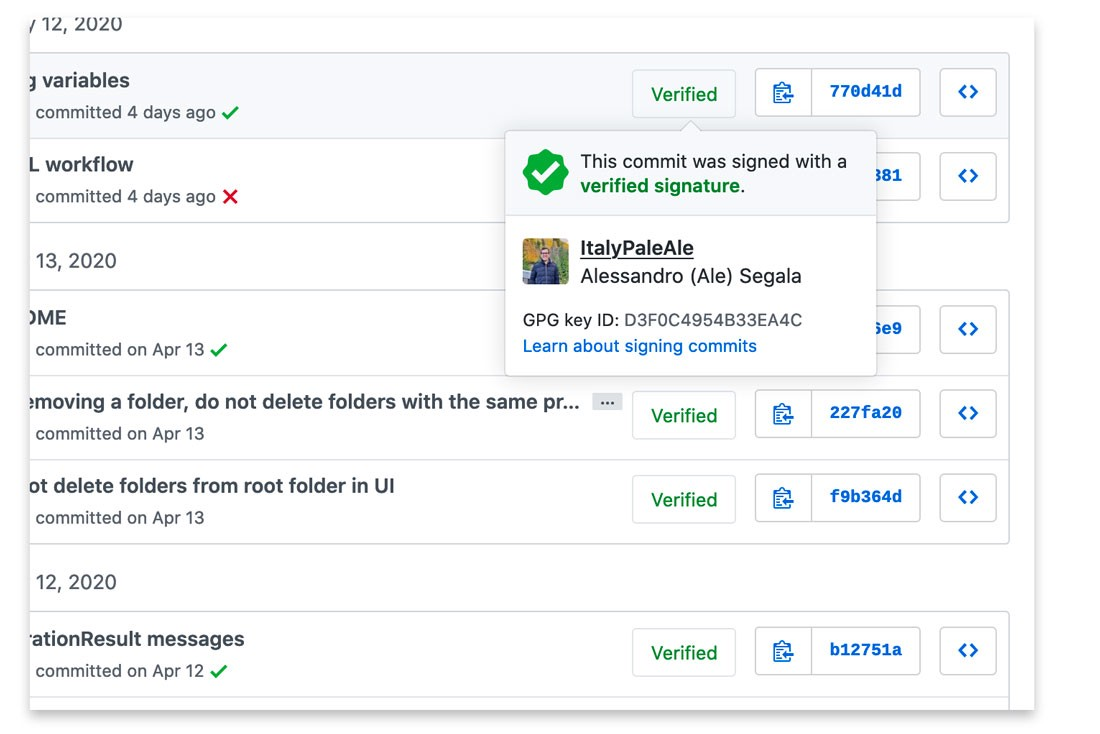The image size is (1100, 734).
Task: Browse repository at commit 227fa20
Action: point(968,413)
